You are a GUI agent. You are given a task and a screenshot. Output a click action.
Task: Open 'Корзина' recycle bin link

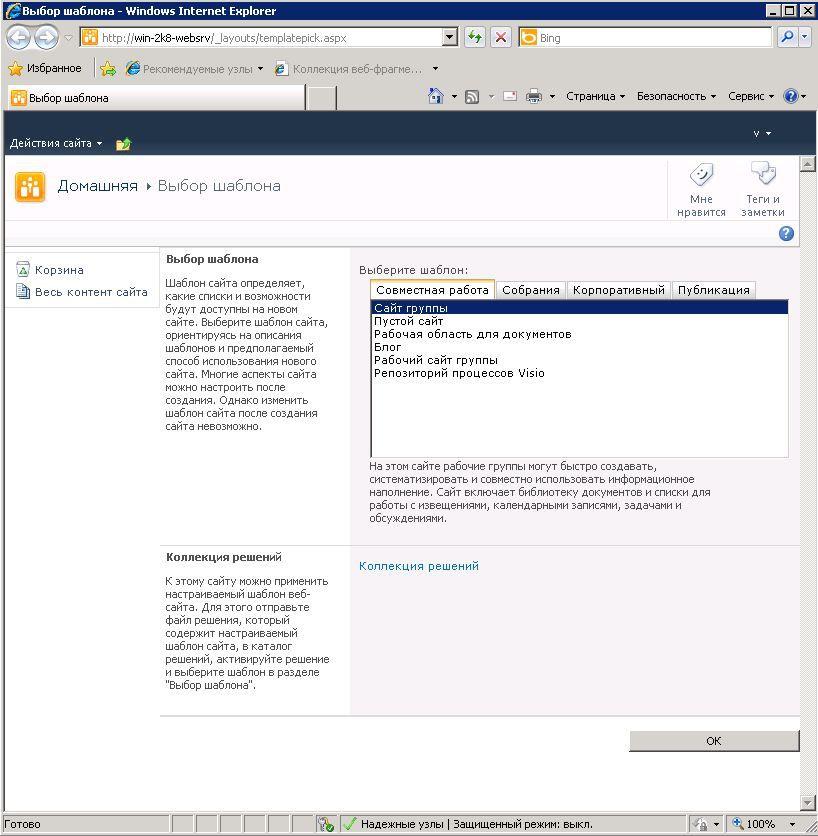coord(59,270)
